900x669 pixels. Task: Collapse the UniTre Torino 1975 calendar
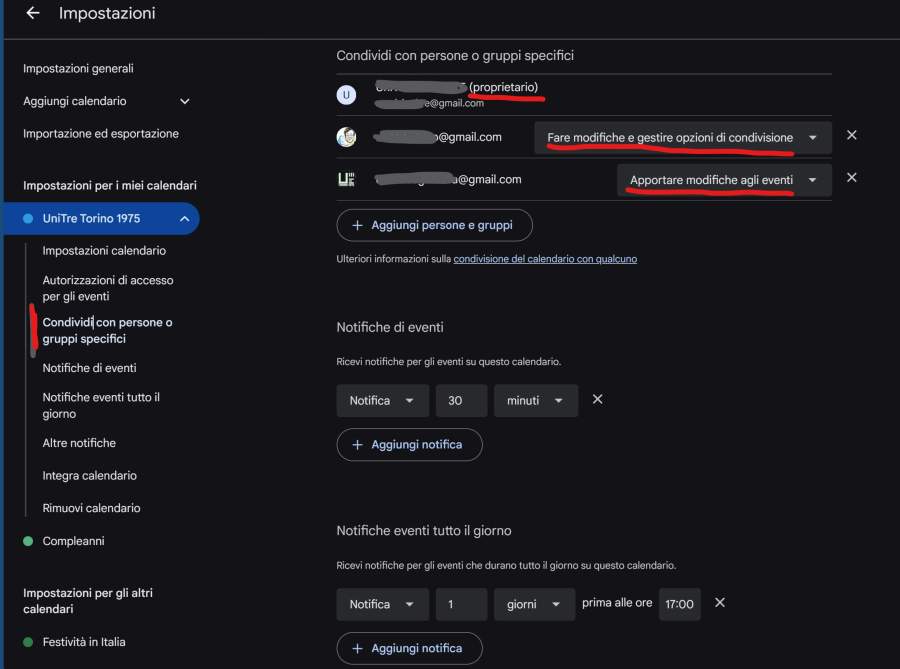click(x=184, y=219)
